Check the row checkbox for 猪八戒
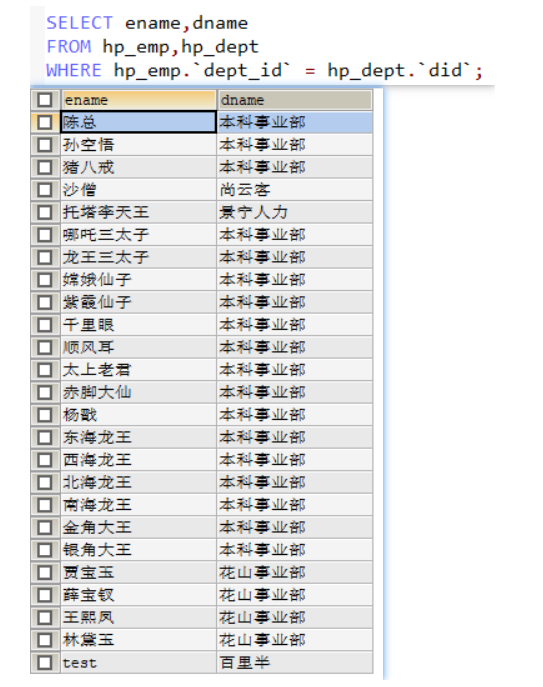This screenshot has height=687, width=543. [45, 167]
